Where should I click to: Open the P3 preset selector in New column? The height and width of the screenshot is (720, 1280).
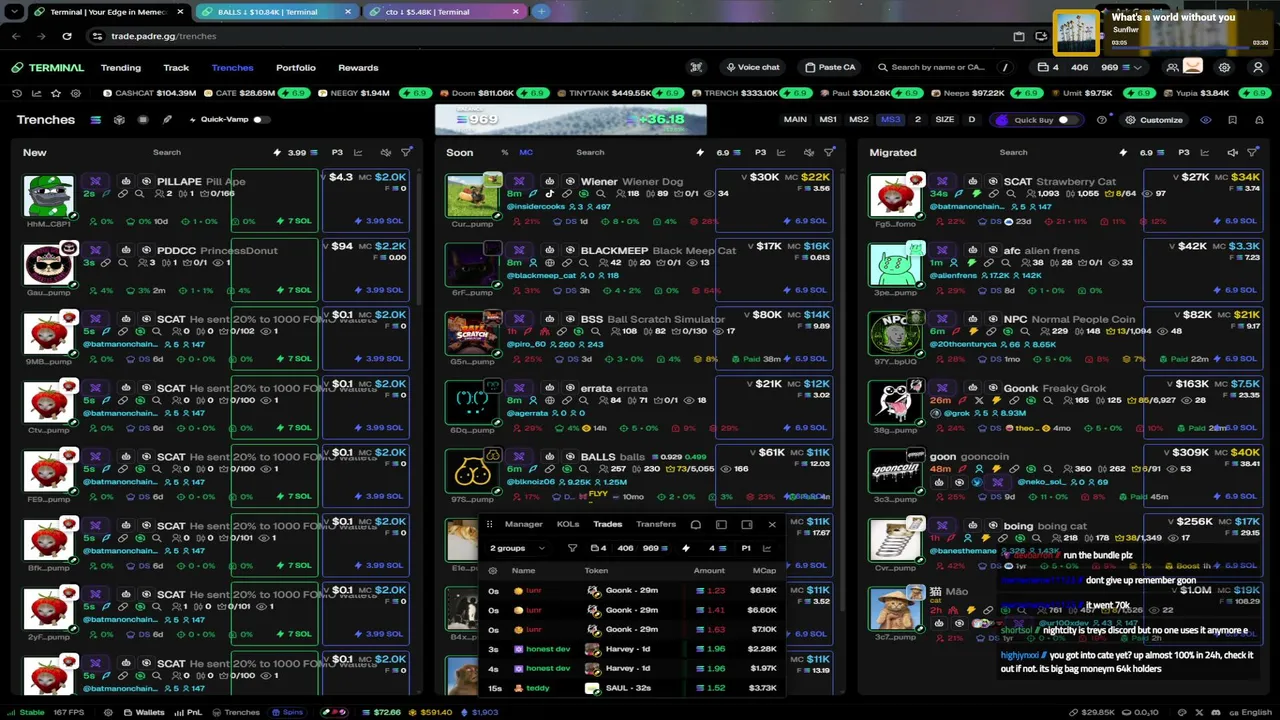[337, 153]
